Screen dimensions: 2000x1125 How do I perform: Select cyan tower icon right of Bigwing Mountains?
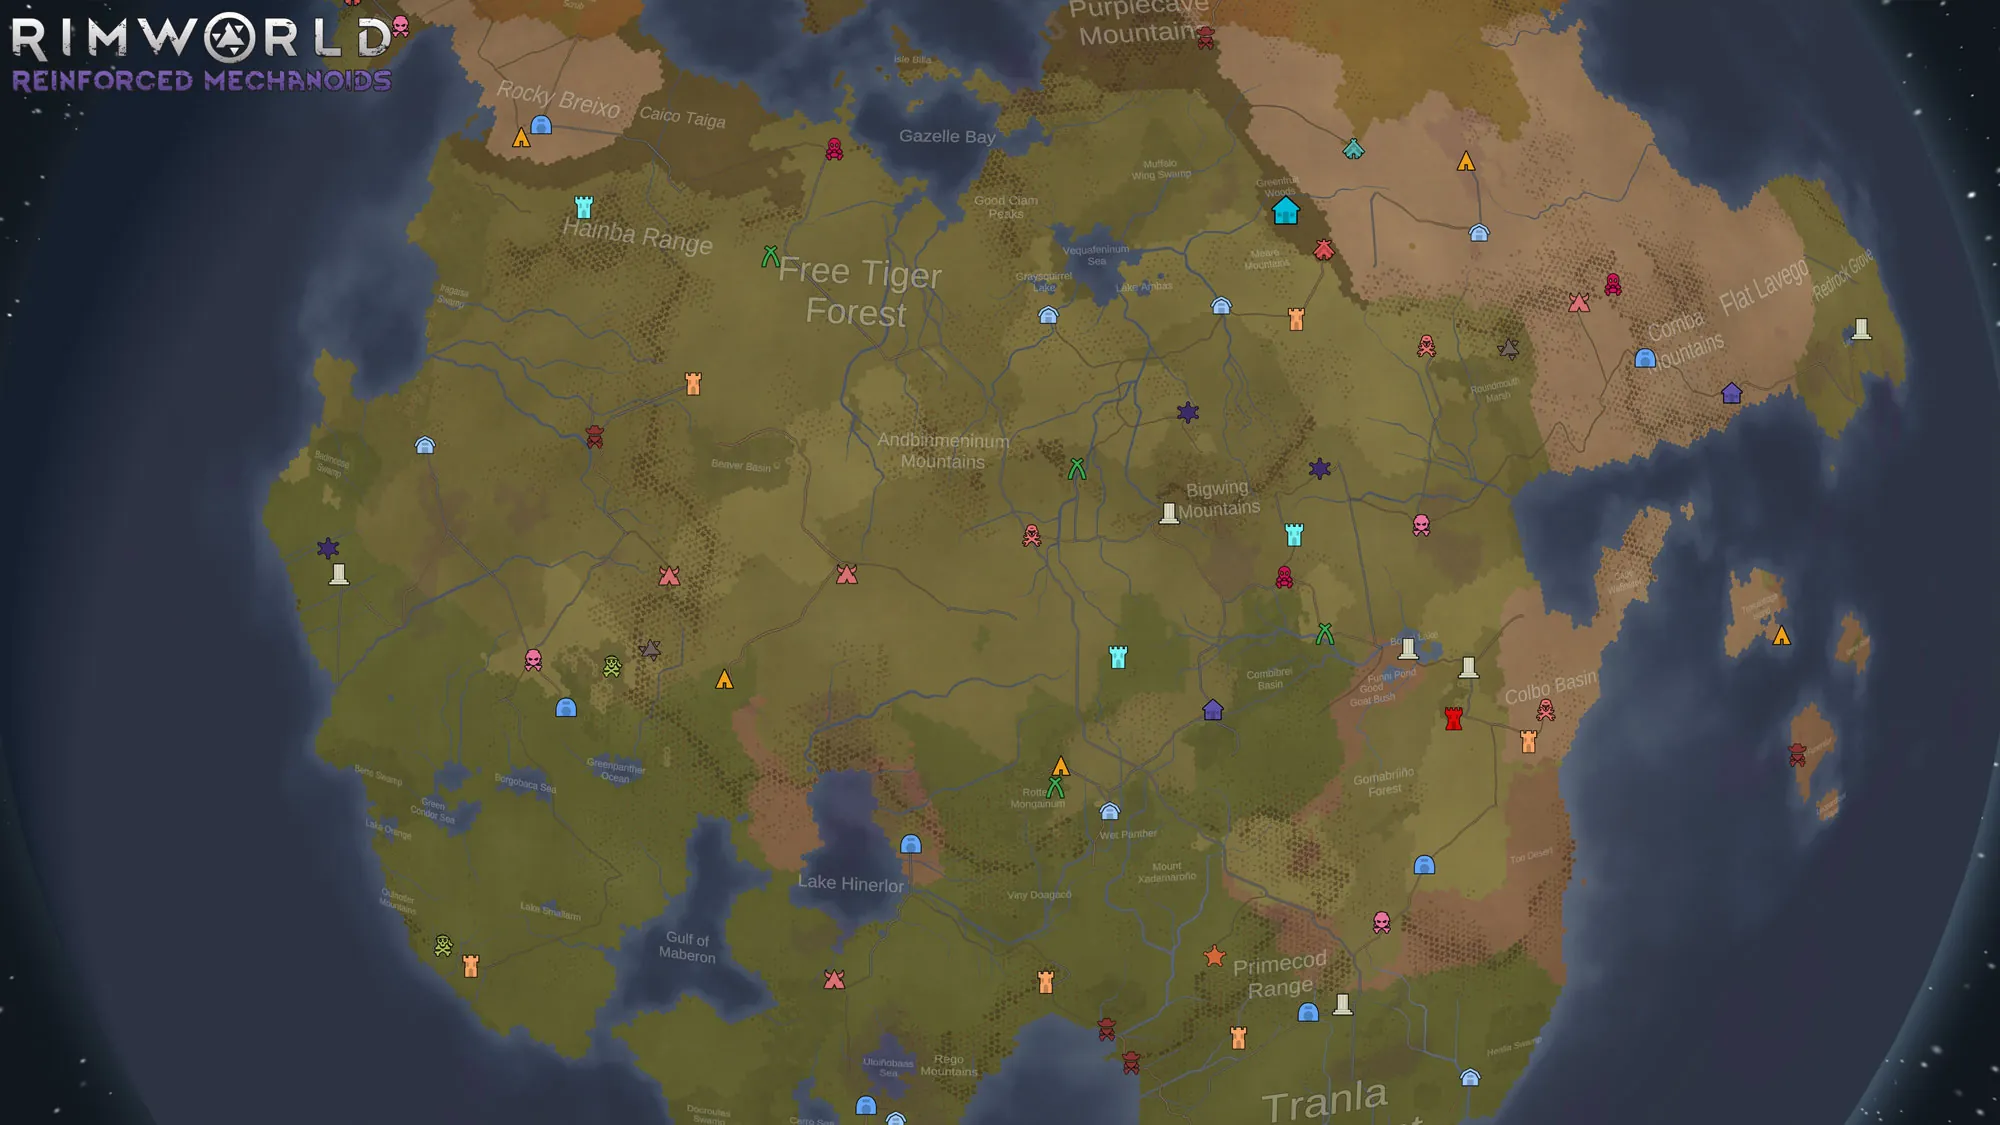coord(1294,534)
